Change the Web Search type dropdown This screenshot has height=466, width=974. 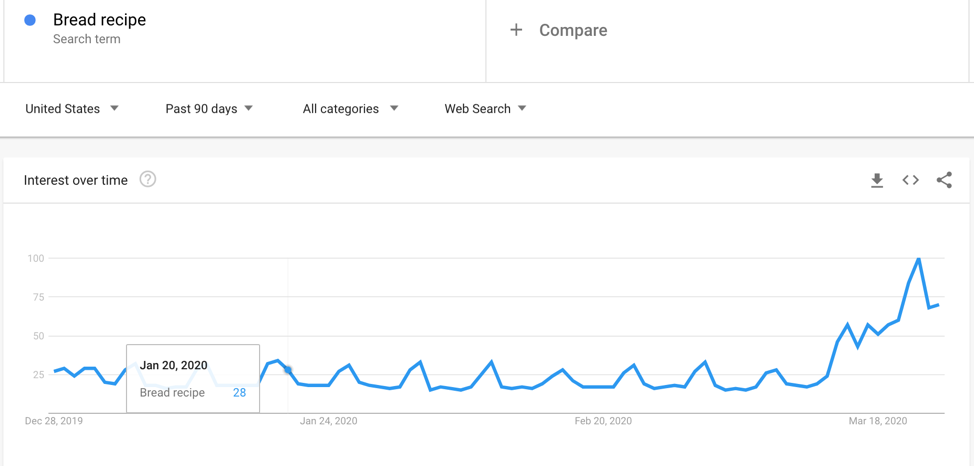coord(485,108)
